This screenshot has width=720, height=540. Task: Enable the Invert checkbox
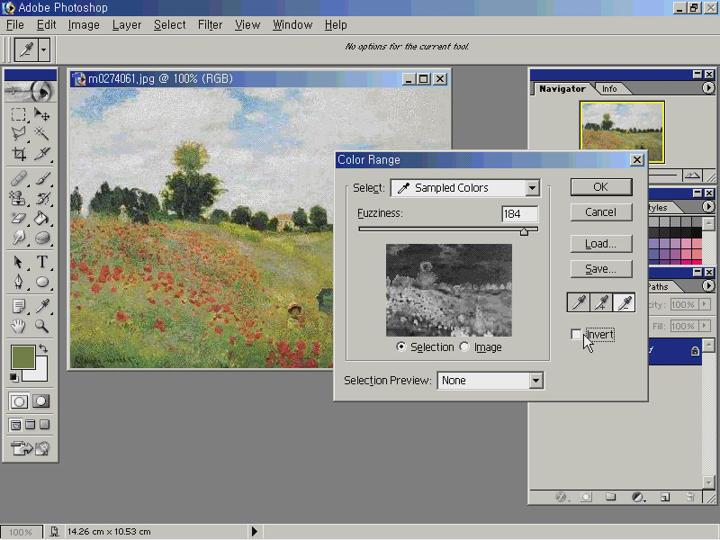(x=575, y=334)
